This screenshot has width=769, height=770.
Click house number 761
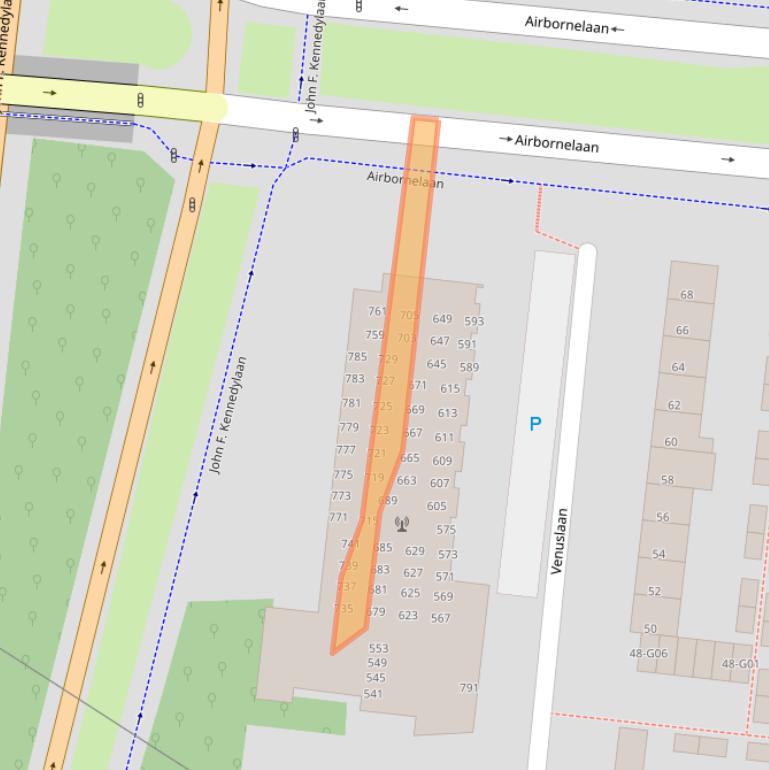pos(377,312)
